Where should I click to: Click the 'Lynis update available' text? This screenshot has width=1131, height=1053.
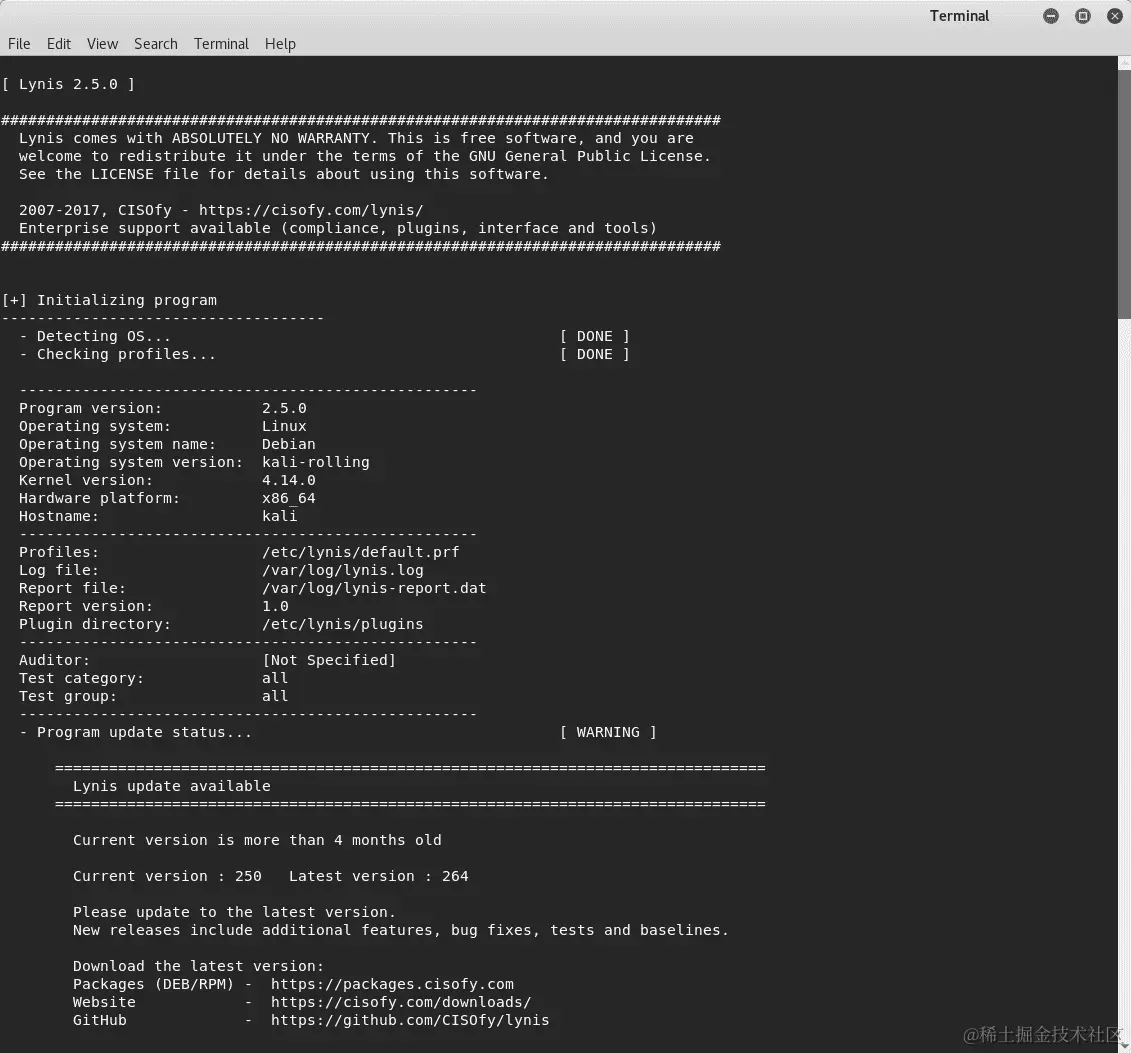[x=172, y=786]
